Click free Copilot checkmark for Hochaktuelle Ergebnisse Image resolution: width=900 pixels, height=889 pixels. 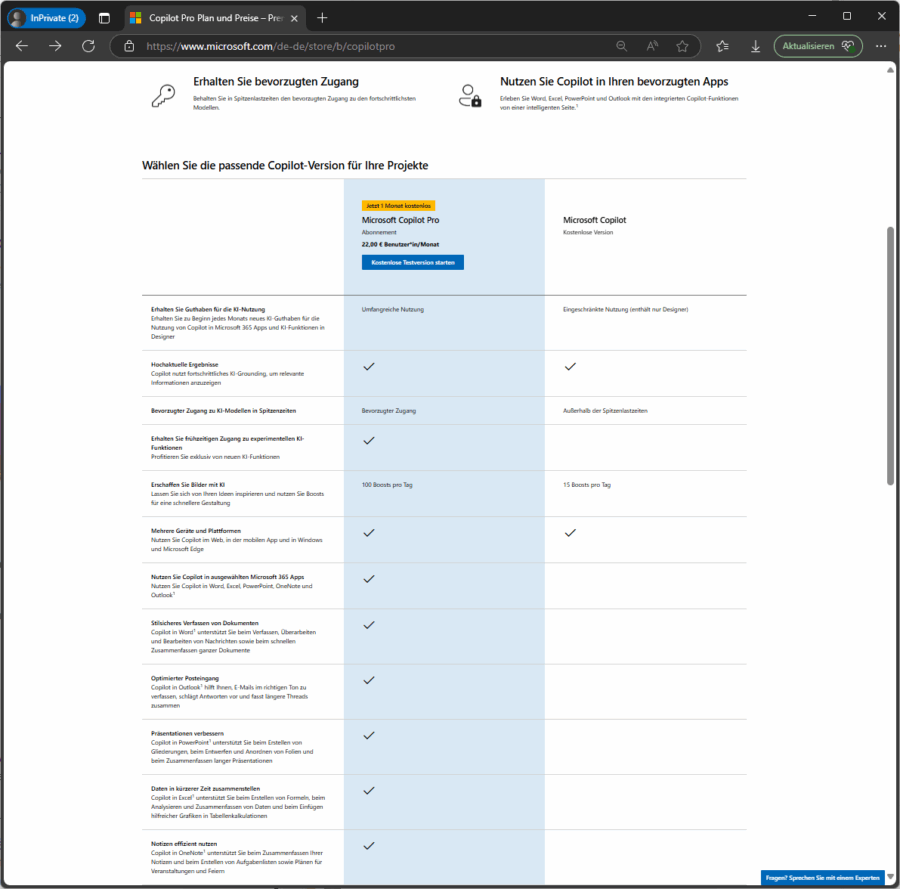click(570, 366)
